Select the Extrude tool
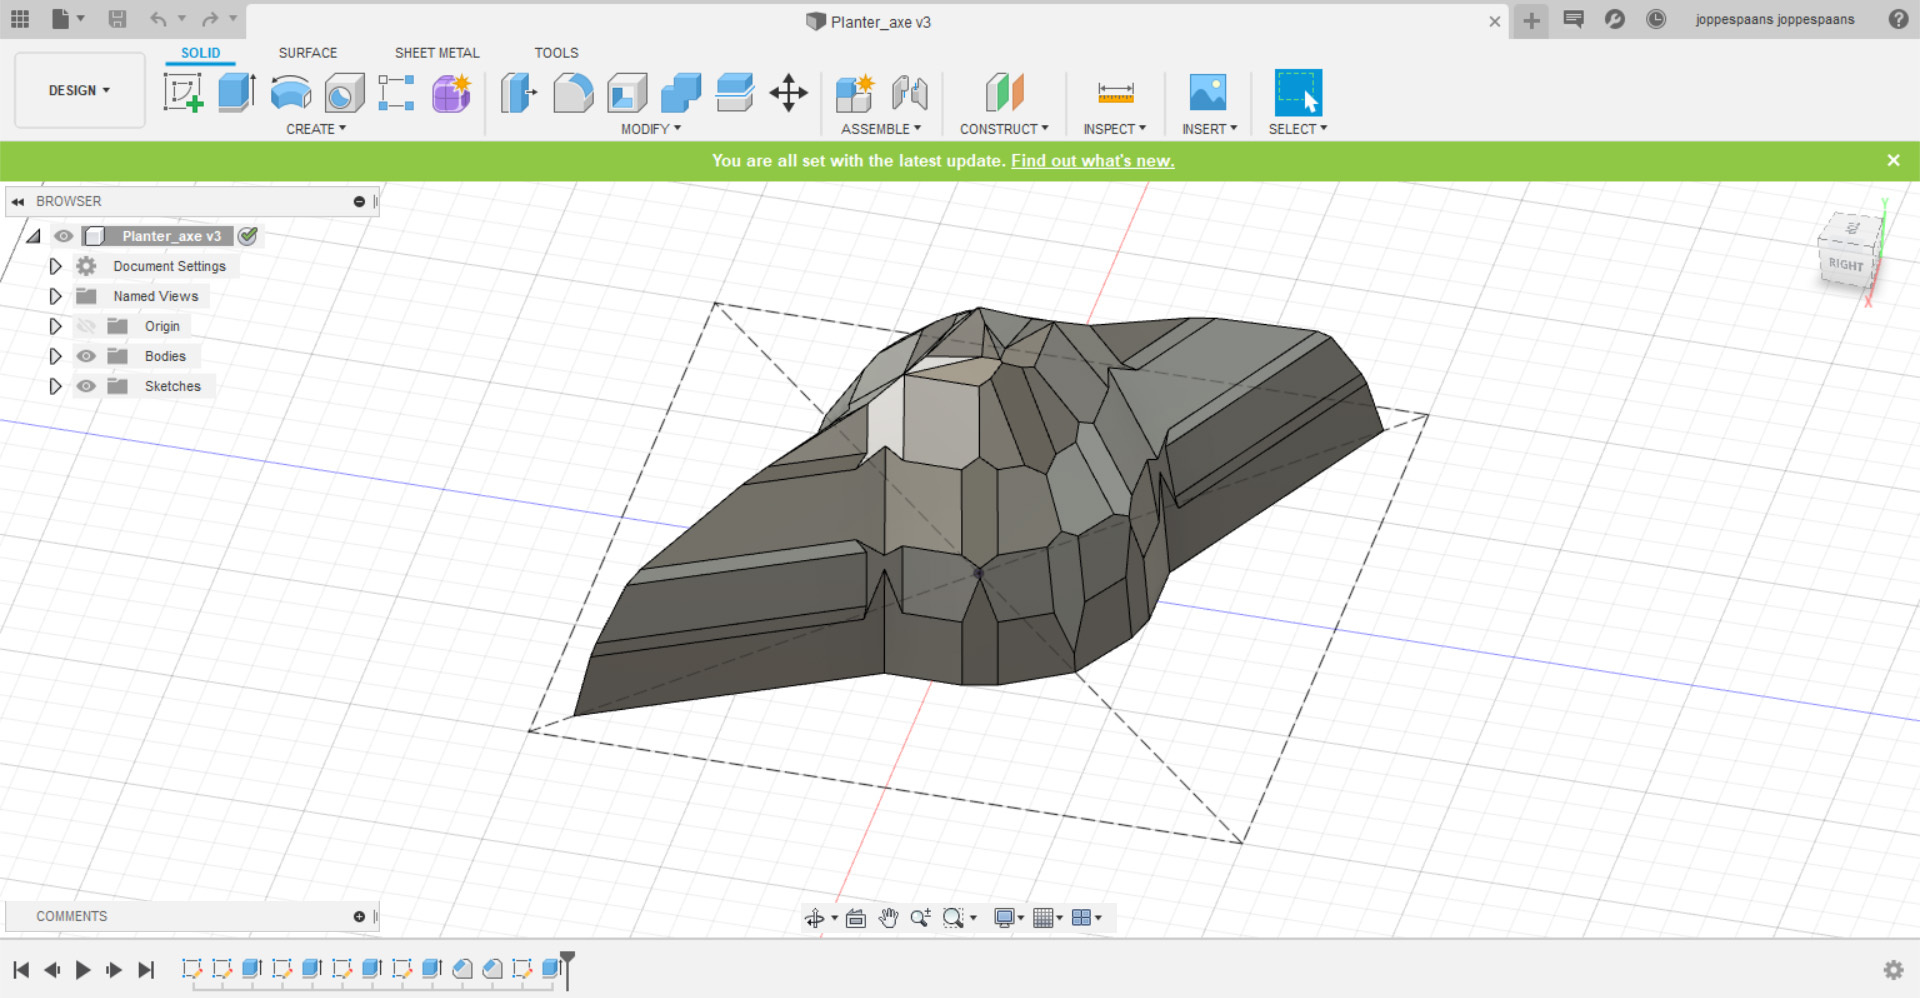Screen dimensions: 1920x998 click(x=237, y=93)
